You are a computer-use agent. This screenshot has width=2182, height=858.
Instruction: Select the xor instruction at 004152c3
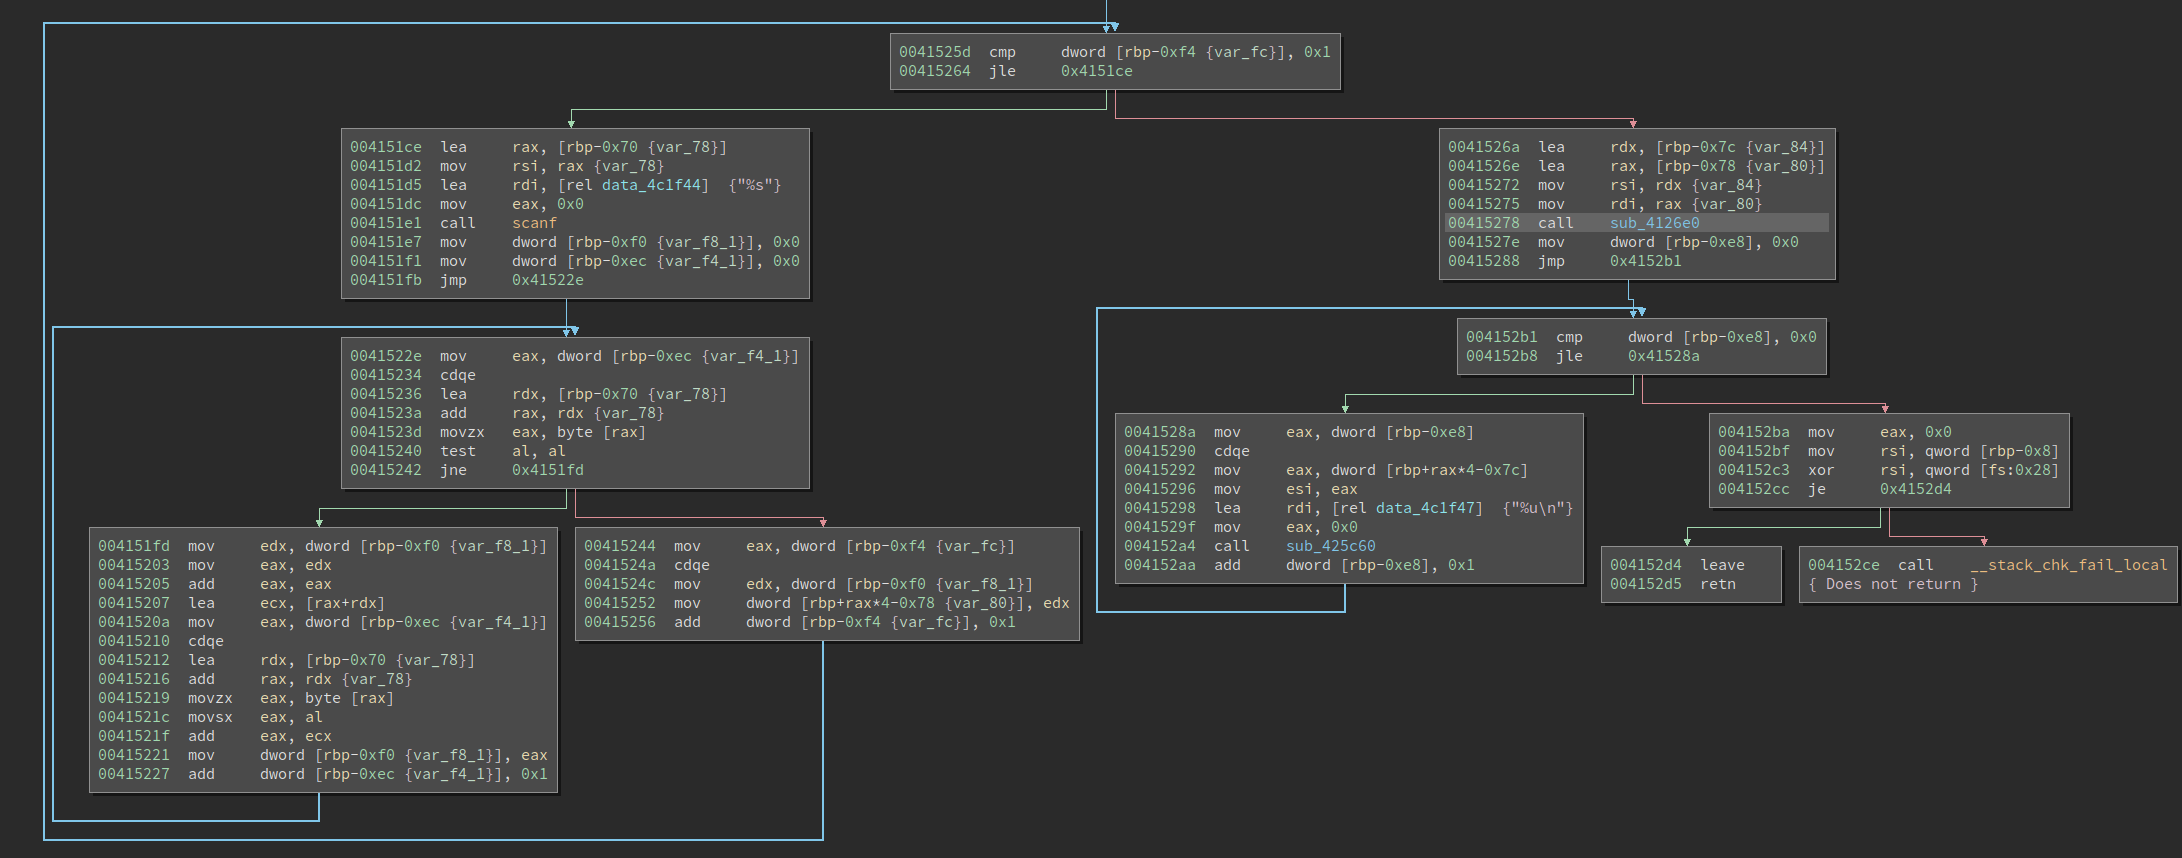(1820, 470)
